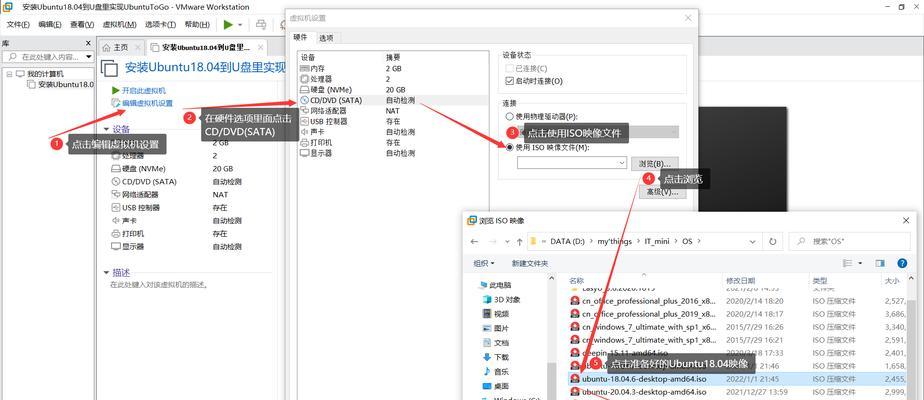Select 内存 memory row in hardware list
This screenshot has height=400, width=924.
click(x=393, y=68)
